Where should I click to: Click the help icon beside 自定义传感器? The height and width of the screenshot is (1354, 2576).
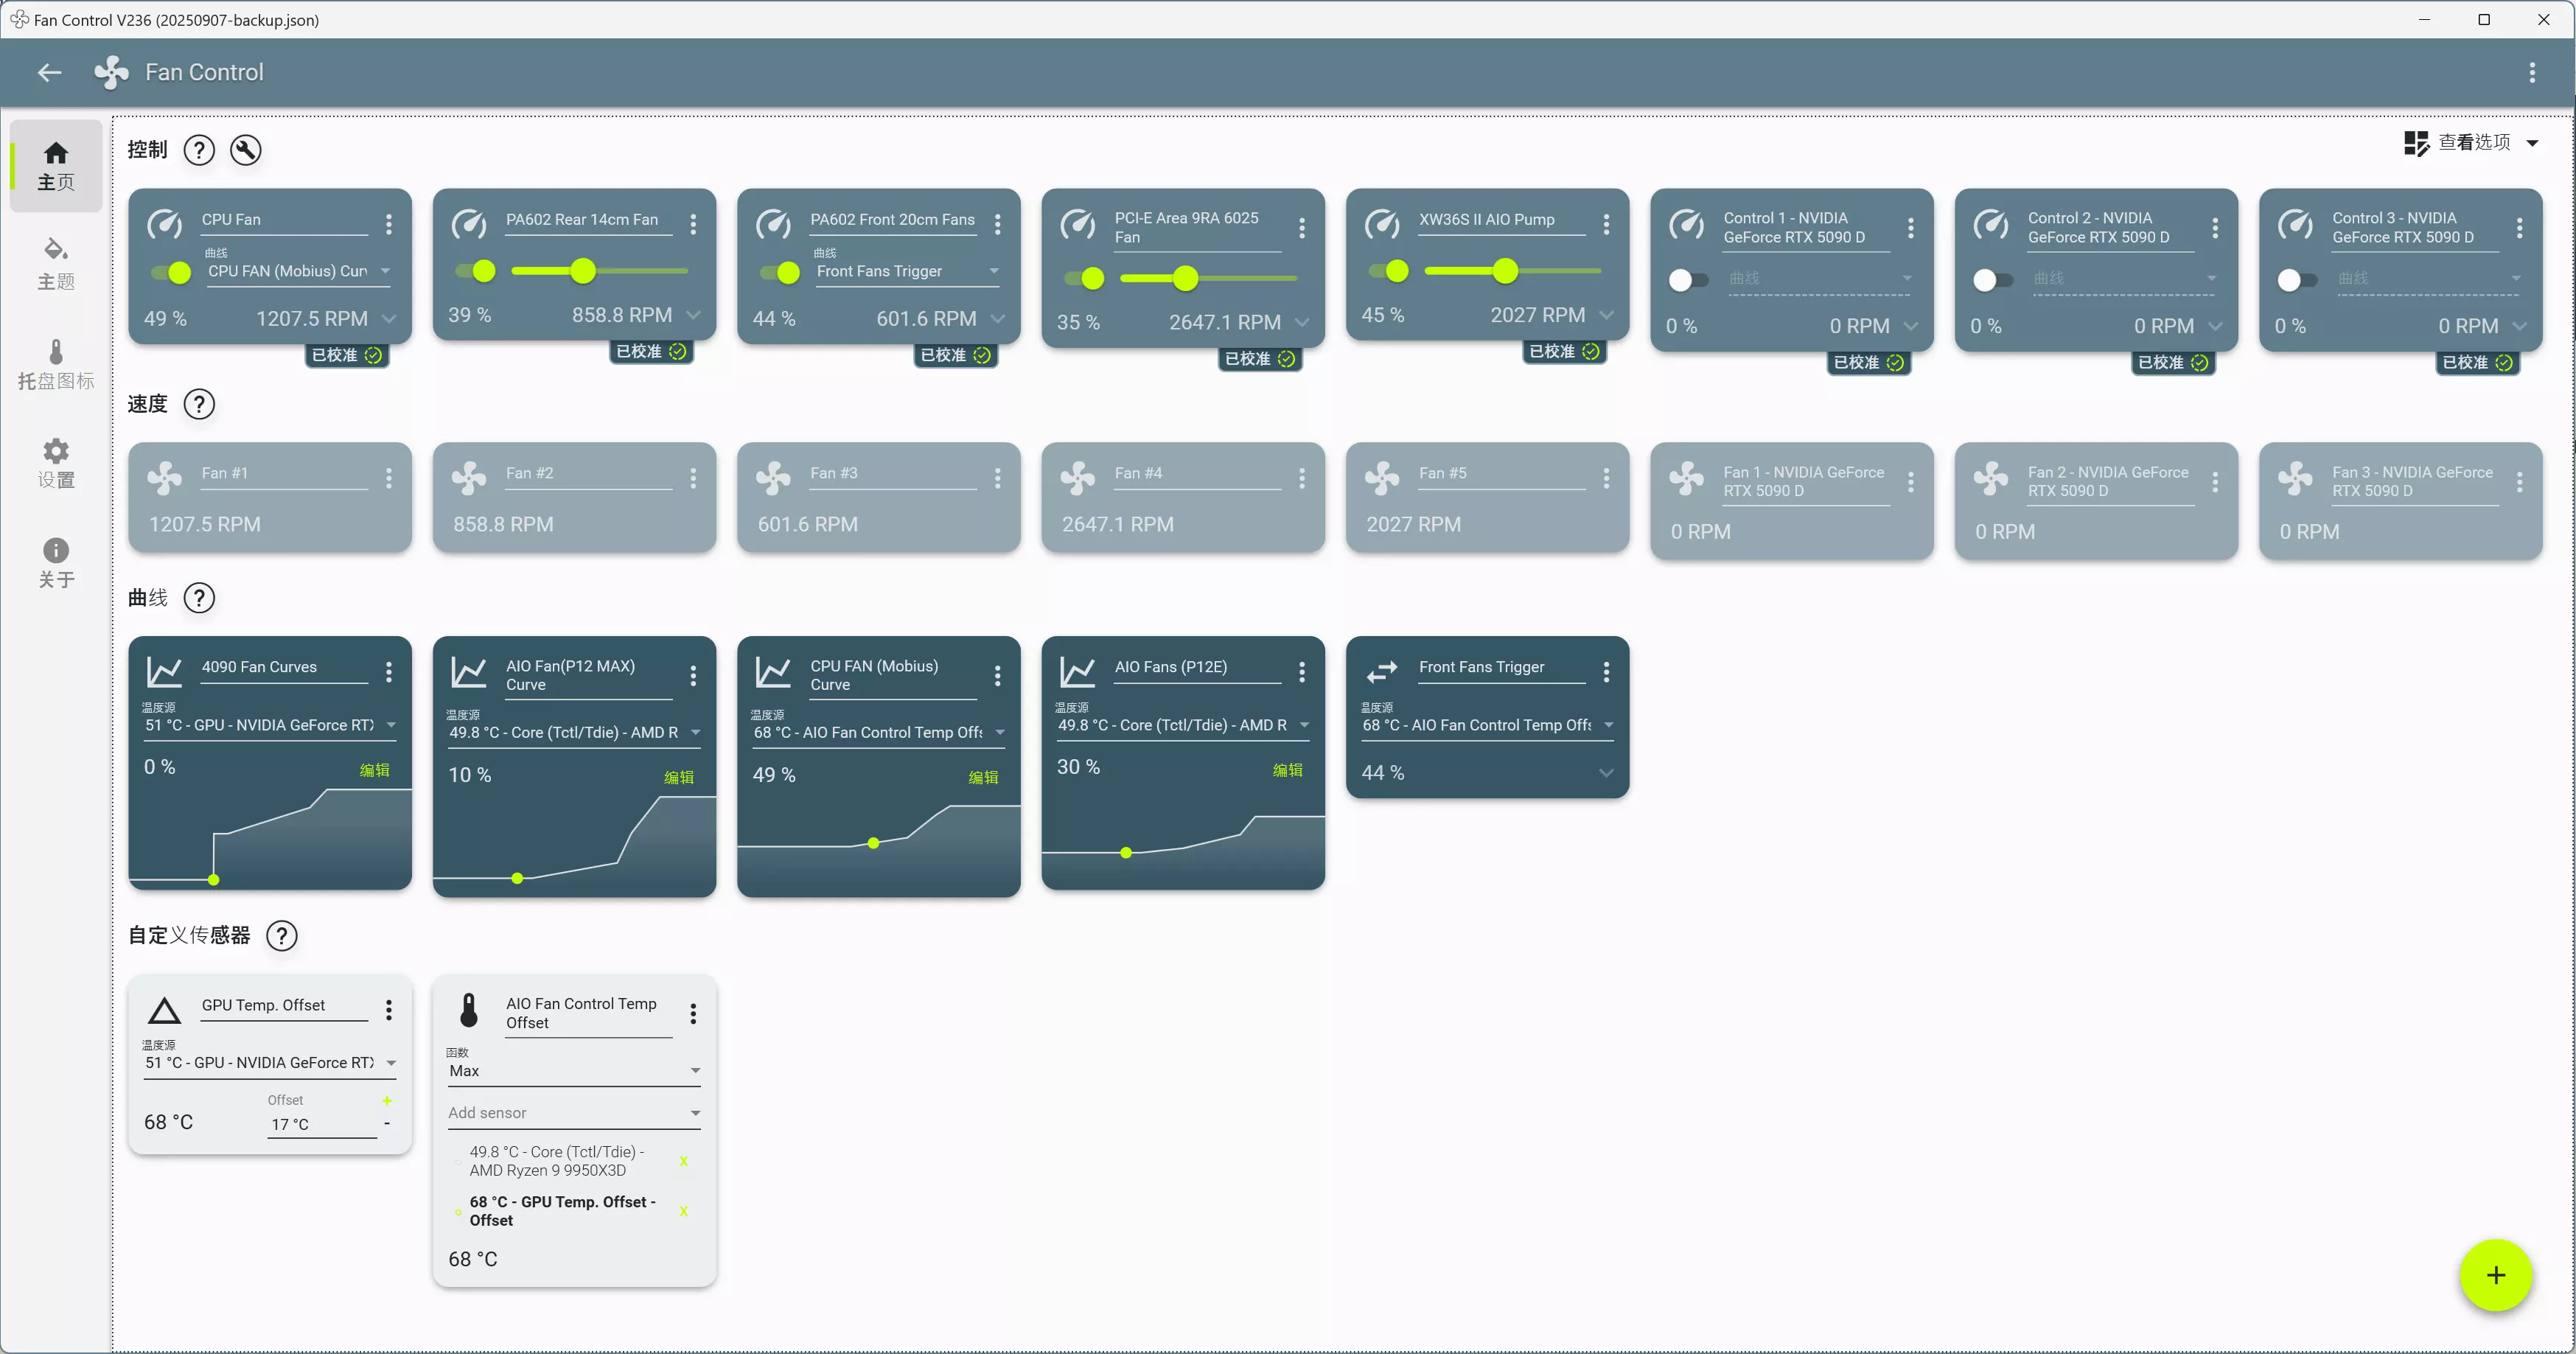pos(282,936)
